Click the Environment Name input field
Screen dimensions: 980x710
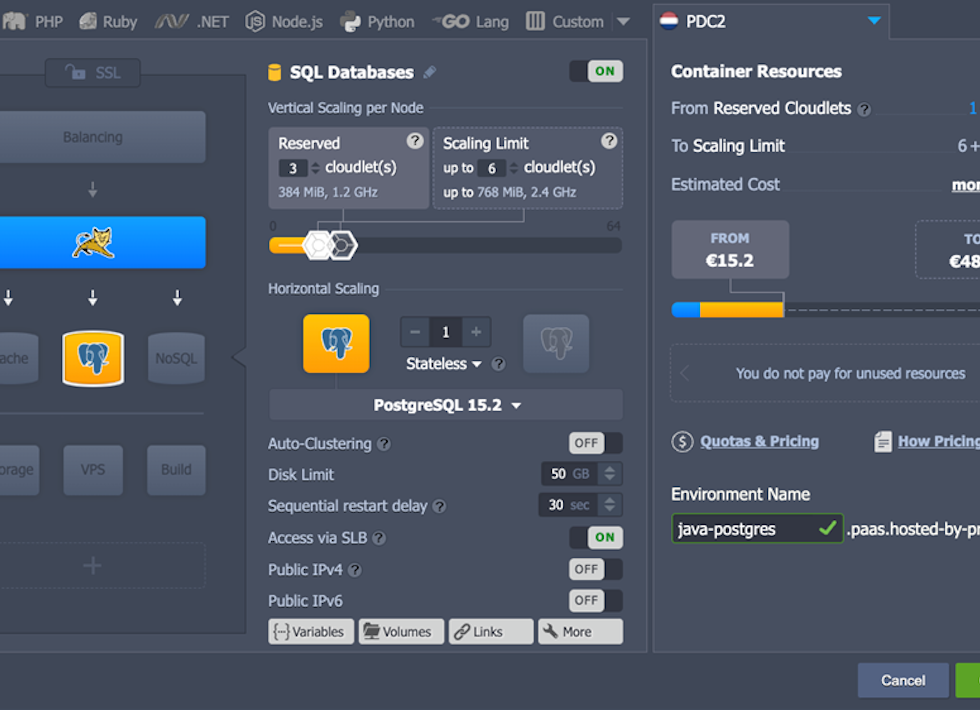tap(745, 529)
